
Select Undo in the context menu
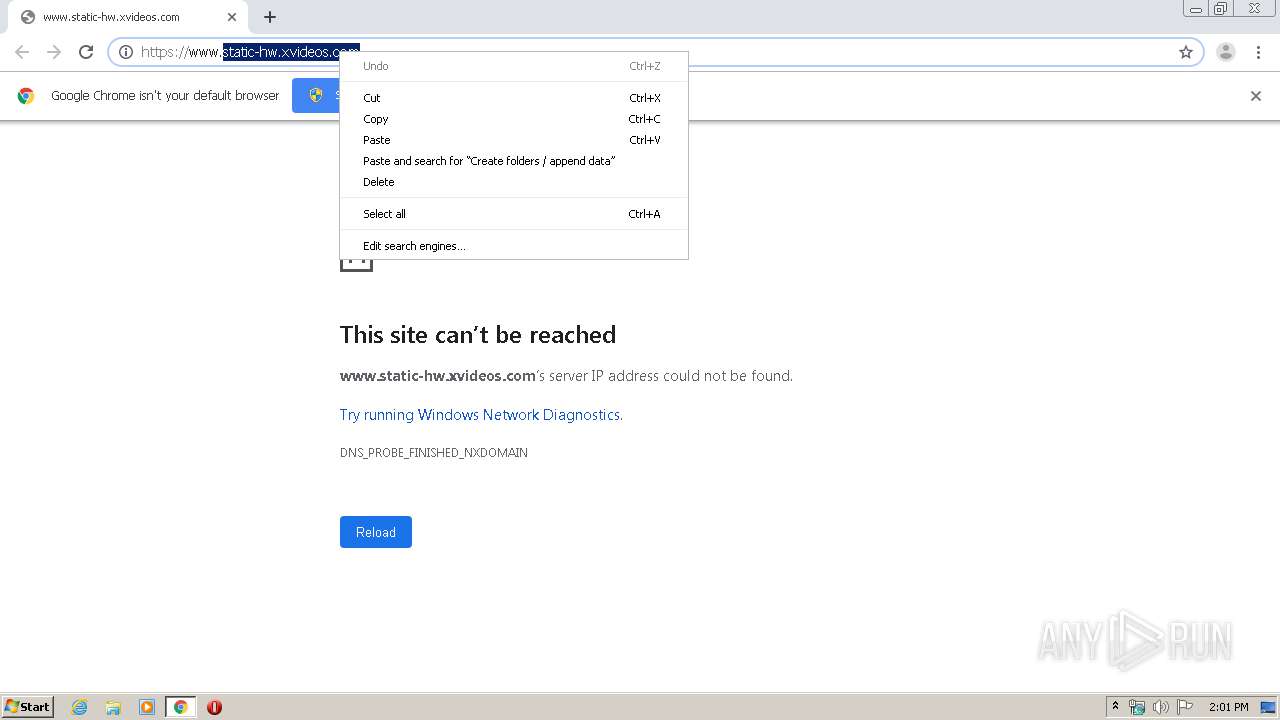(x=514, y=66)
